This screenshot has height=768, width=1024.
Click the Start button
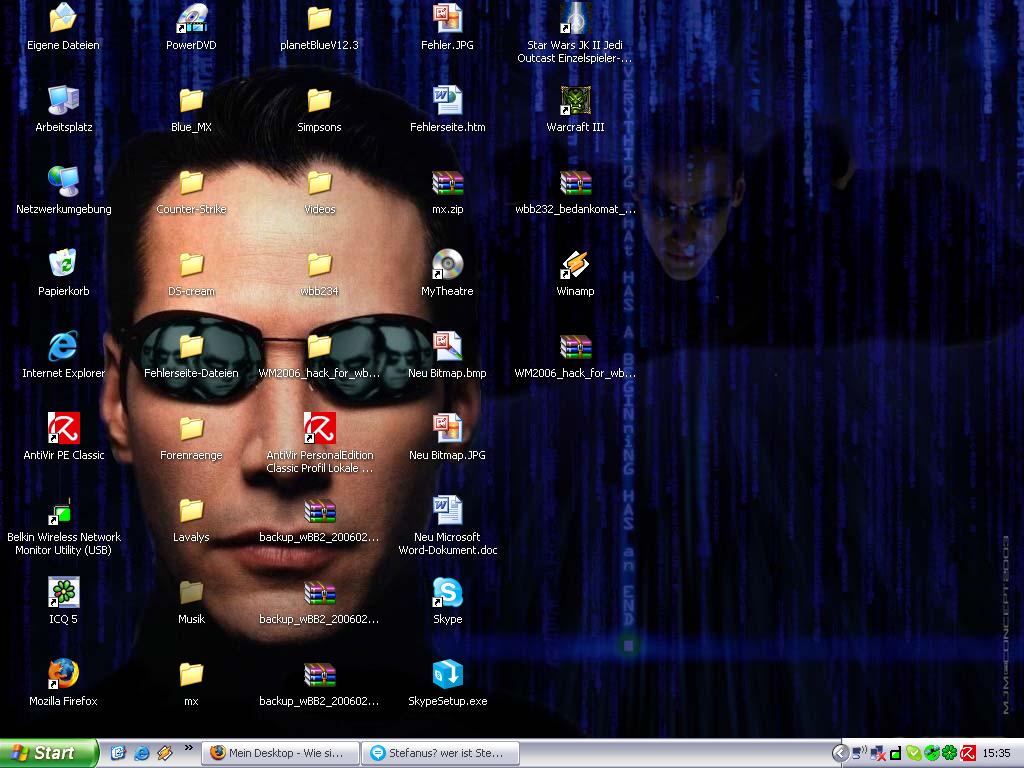coord(48,753)
